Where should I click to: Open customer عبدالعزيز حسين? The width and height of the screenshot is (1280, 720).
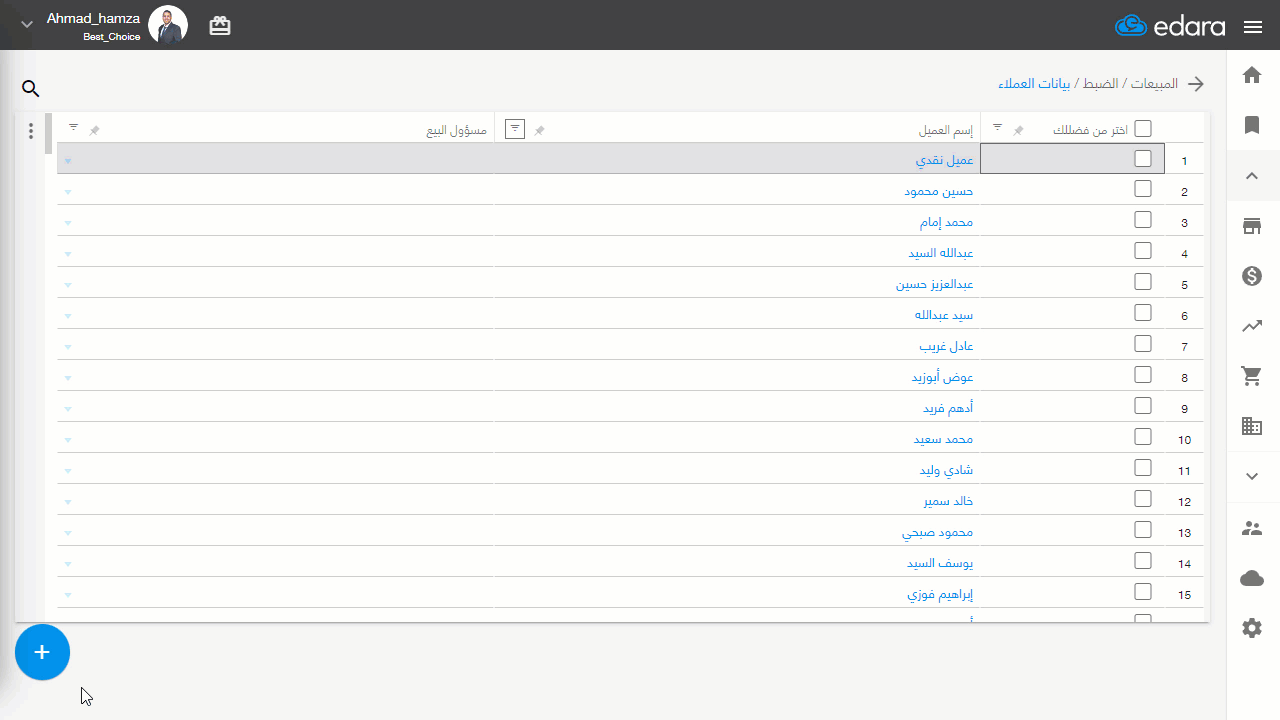[935, 285]
